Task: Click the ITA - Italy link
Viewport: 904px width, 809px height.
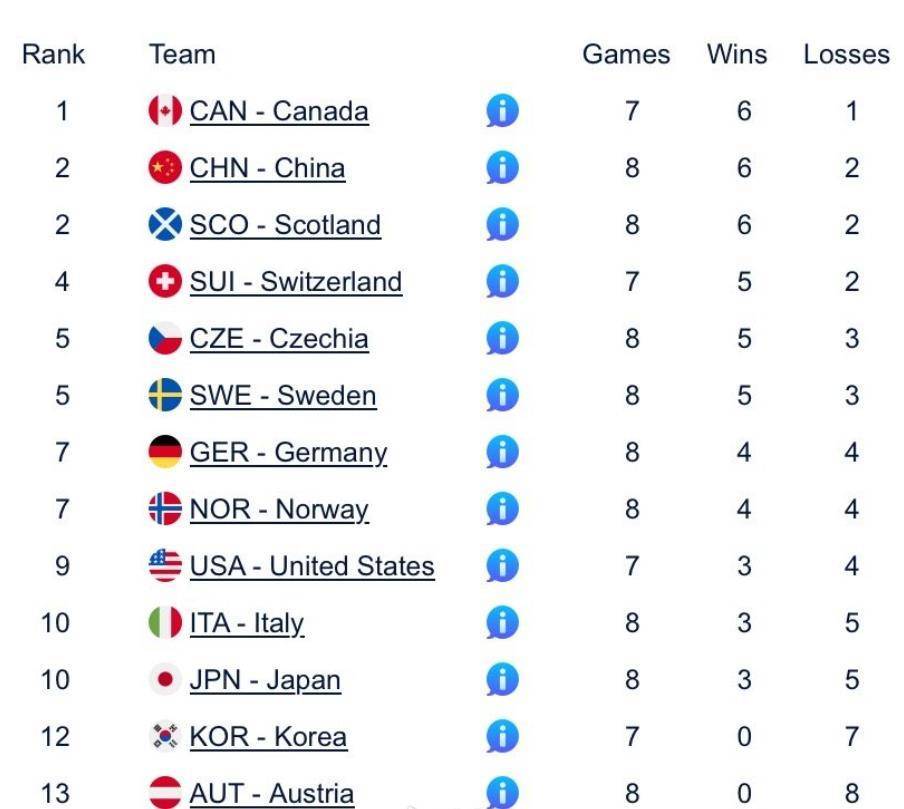Action: 247,624
